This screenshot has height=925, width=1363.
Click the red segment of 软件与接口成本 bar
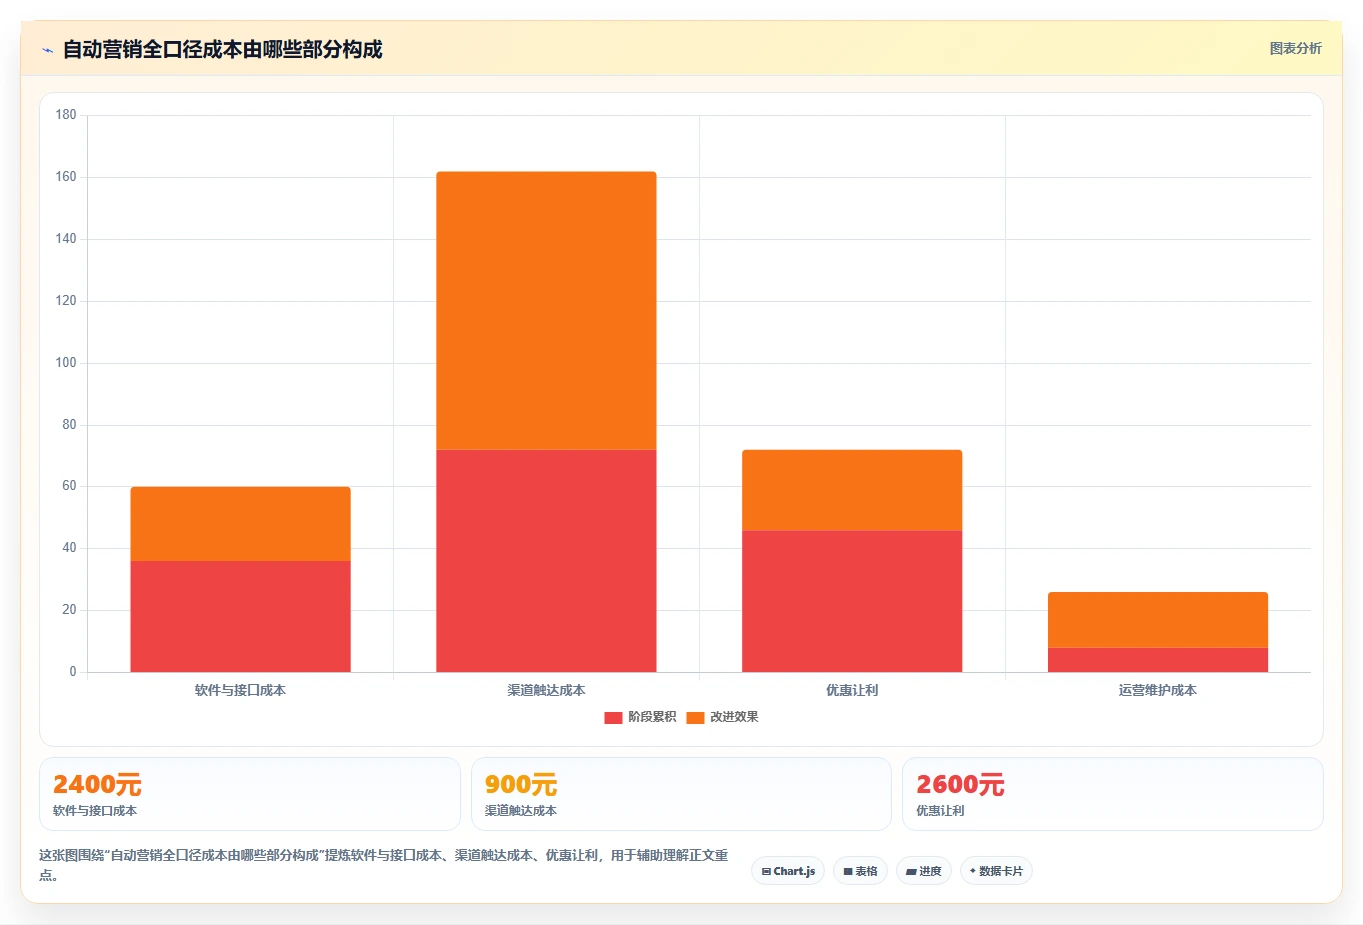tap(240, 616)
